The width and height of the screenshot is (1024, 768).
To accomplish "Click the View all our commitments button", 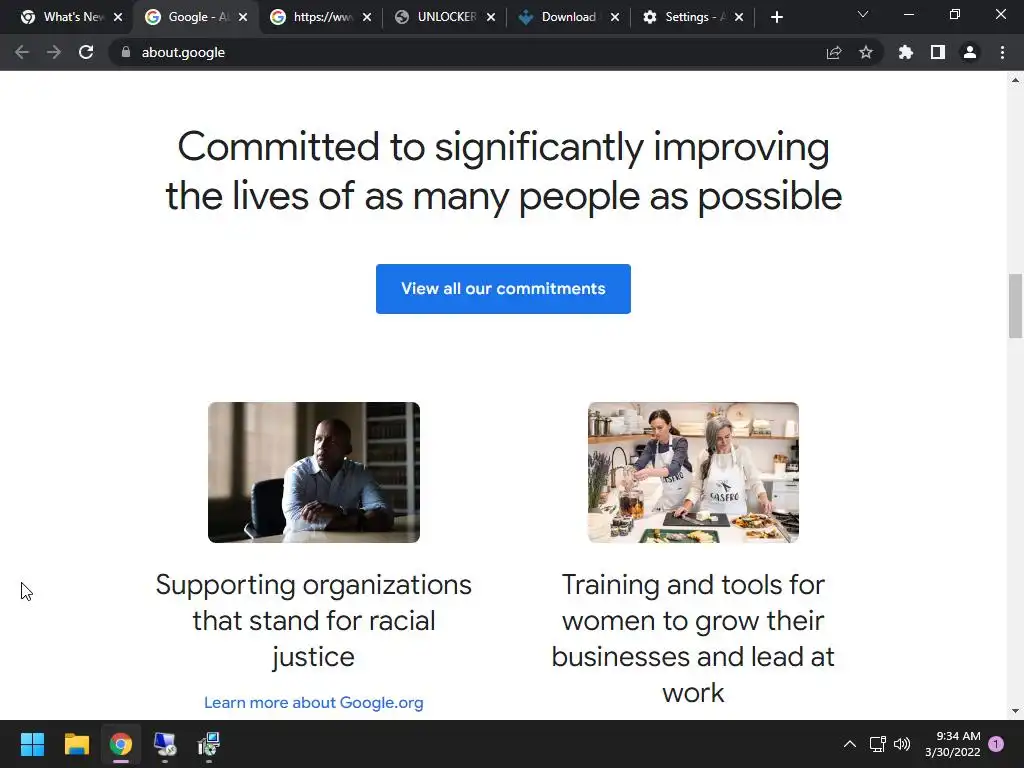I will point(504,289).
